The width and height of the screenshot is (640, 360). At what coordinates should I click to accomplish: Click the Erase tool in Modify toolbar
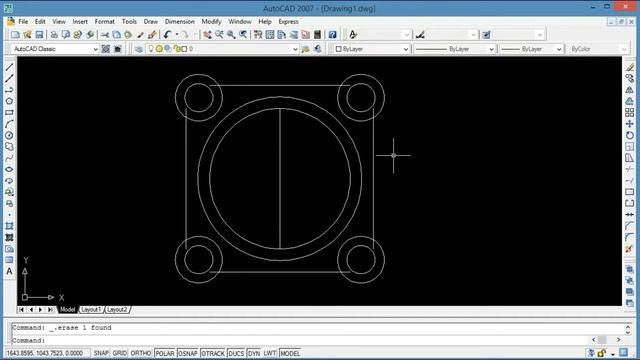click(630, 67)
